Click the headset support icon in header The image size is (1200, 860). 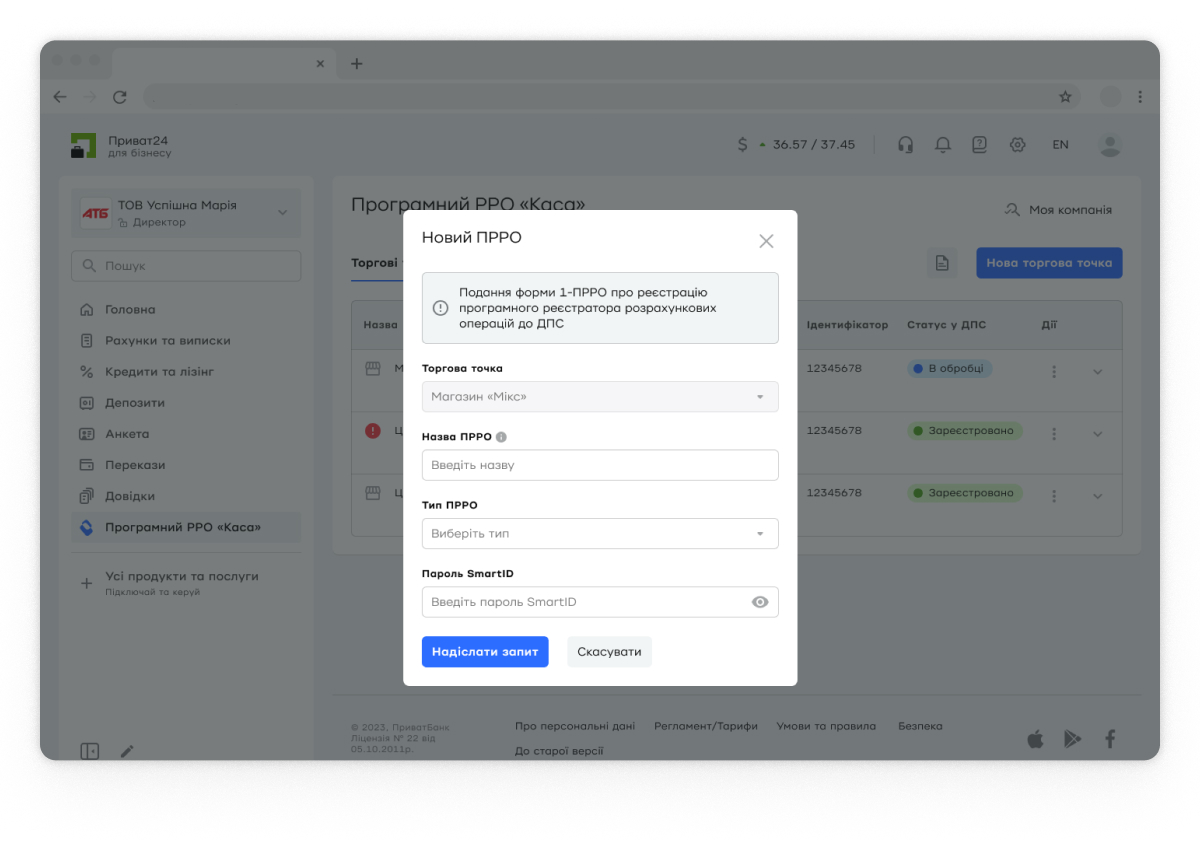(x=905, y=144)
